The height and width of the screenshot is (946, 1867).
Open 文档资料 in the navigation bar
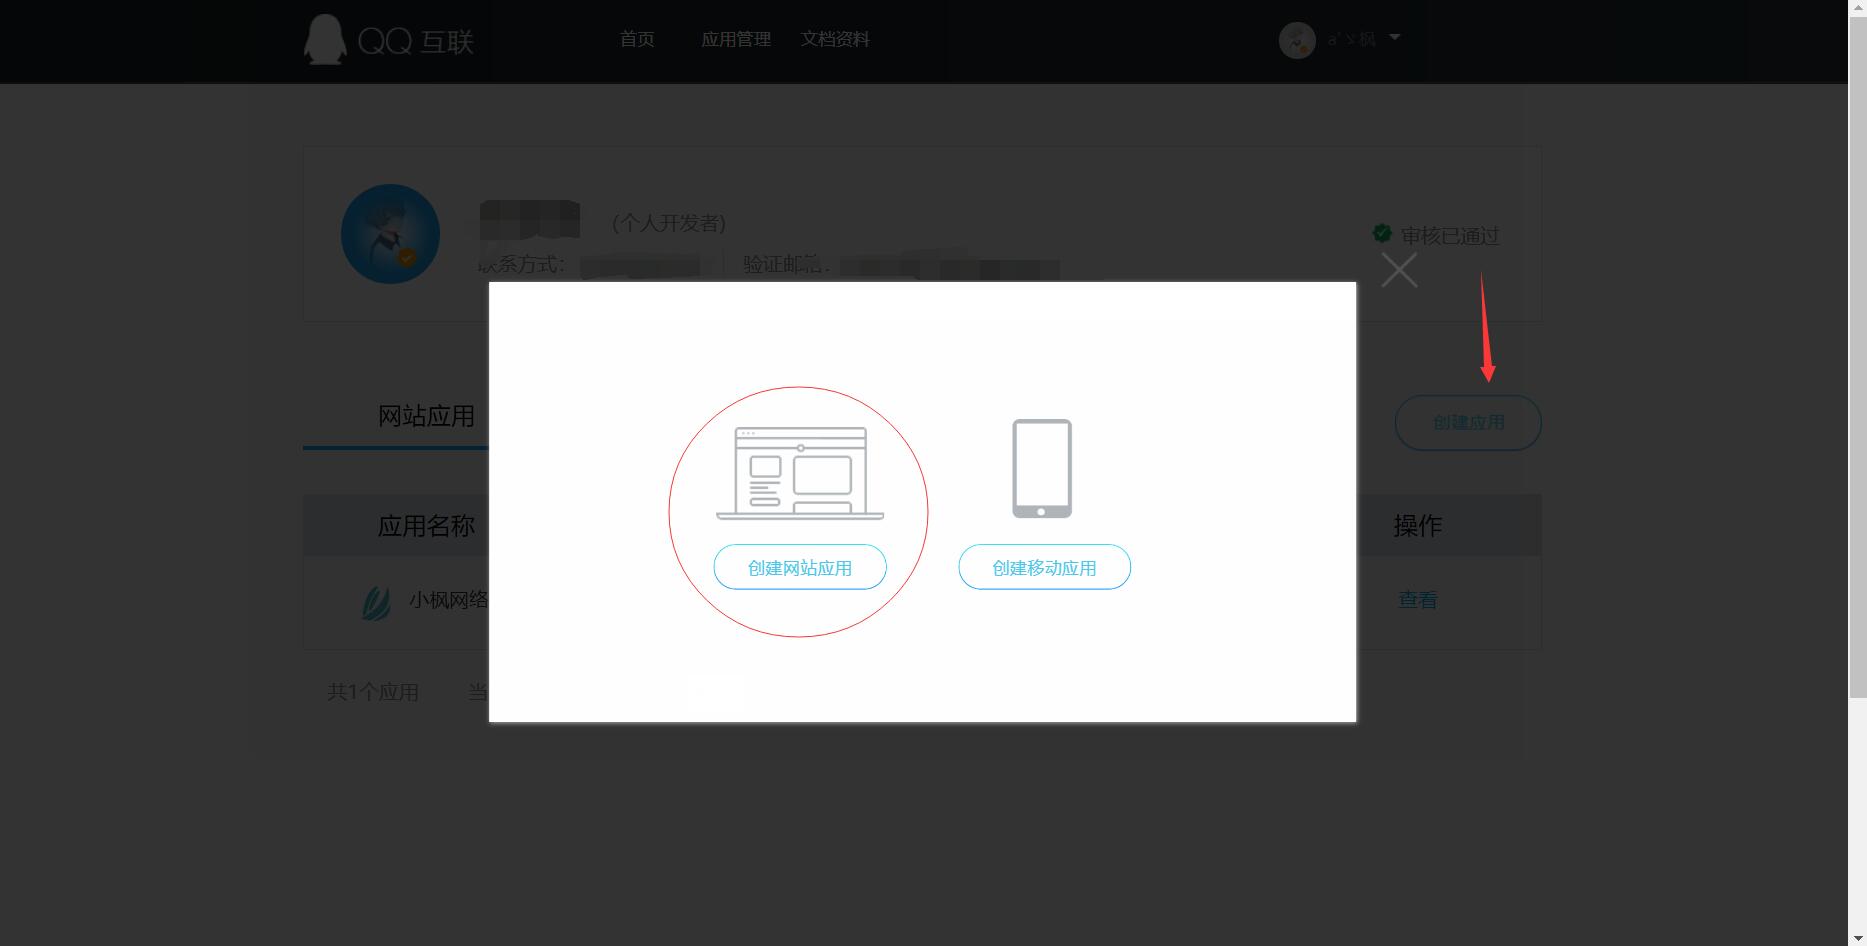(x=835, y=39)
